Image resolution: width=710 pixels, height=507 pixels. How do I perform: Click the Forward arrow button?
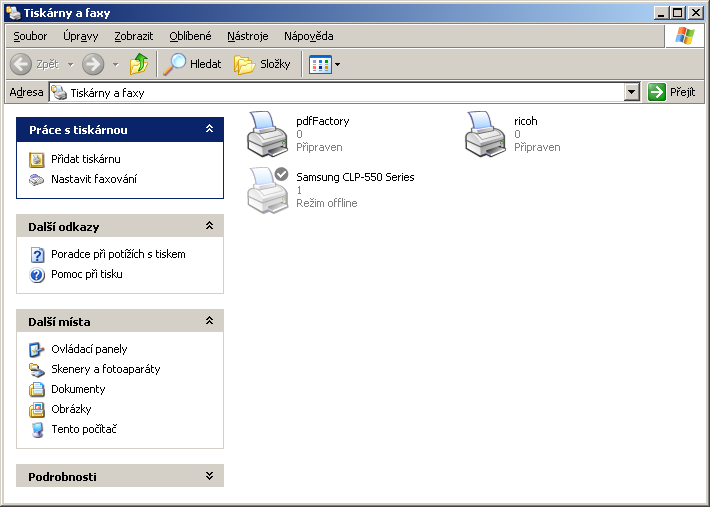pyautogui.click(x=93, y=64)
